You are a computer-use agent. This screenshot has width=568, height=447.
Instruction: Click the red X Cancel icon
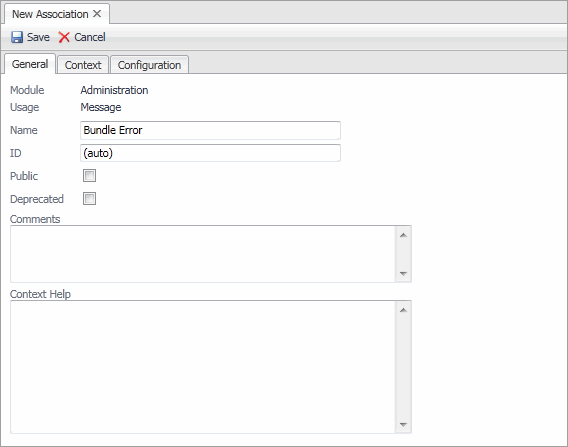[64, 37]
